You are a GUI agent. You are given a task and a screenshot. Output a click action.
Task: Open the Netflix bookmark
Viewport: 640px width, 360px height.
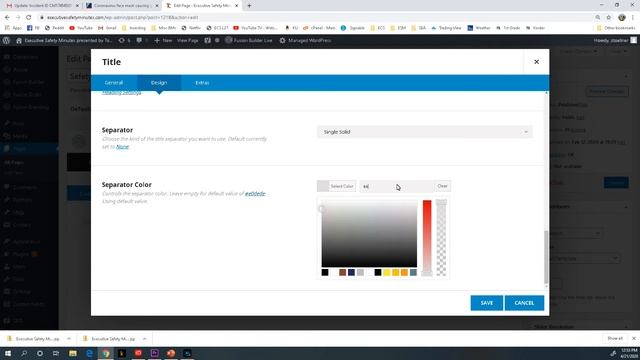191,28
